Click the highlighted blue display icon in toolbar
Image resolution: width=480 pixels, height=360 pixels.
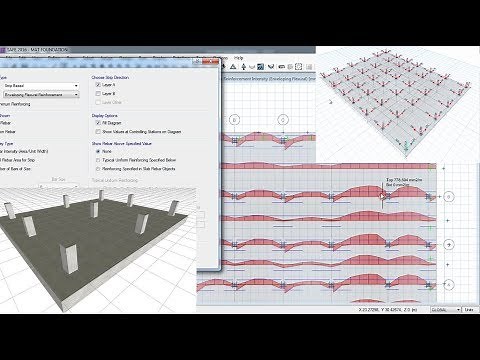[260, 67]
